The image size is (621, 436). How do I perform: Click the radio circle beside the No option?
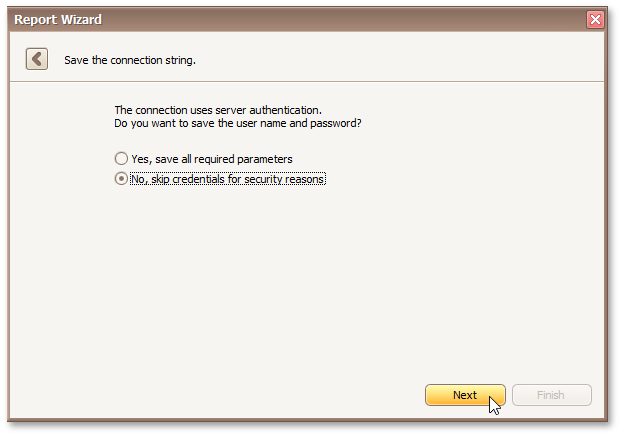[122, 179]
